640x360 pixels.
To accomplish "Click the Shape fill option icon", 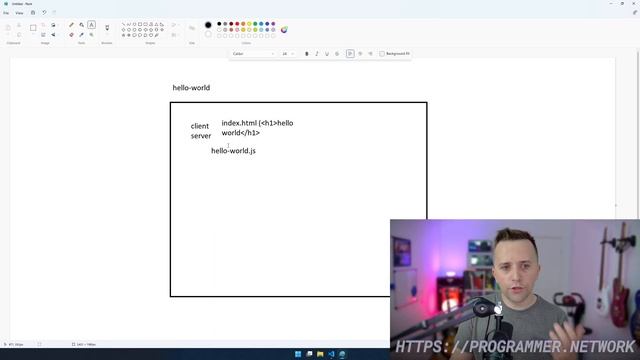I will click(x=174, y=35).
